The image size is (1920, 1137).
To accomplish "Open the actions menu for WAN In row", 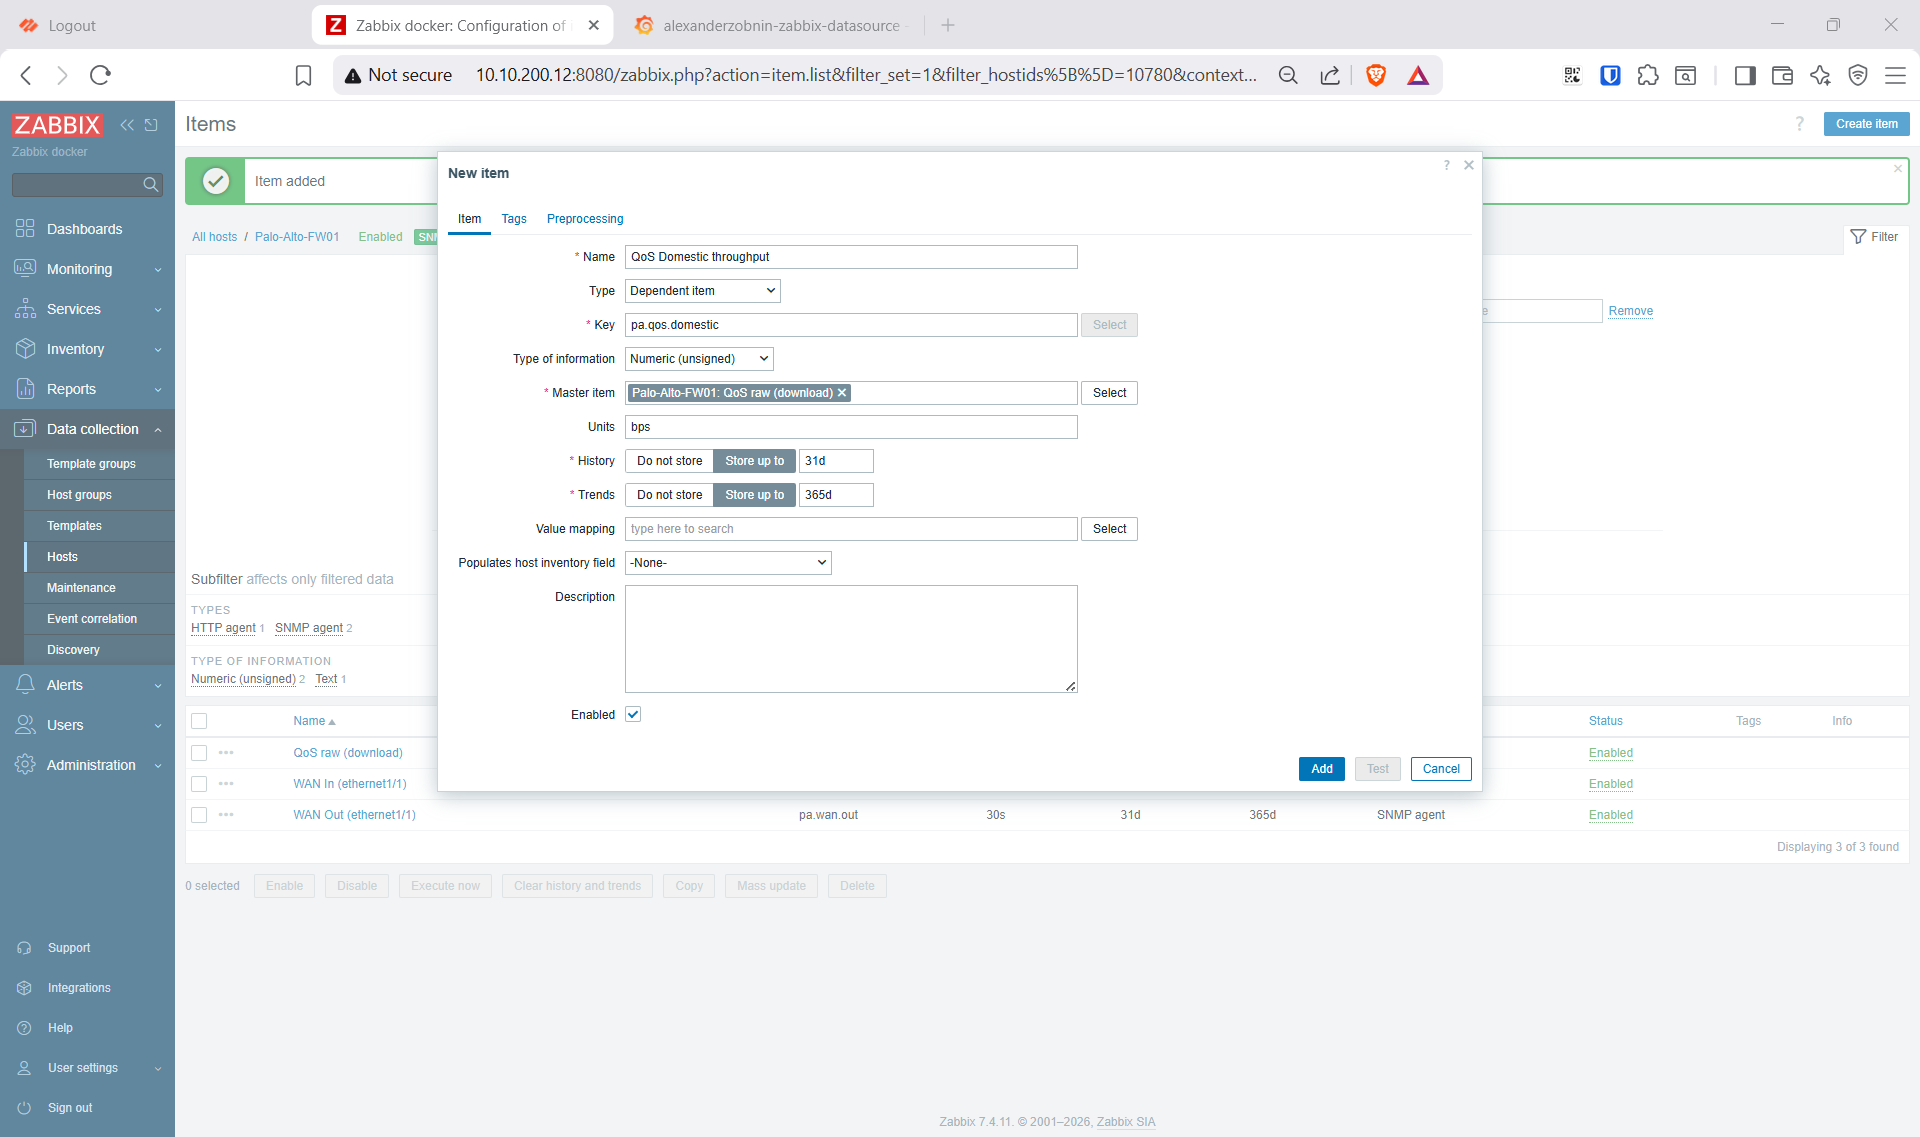I will click(x=226, y=784).
